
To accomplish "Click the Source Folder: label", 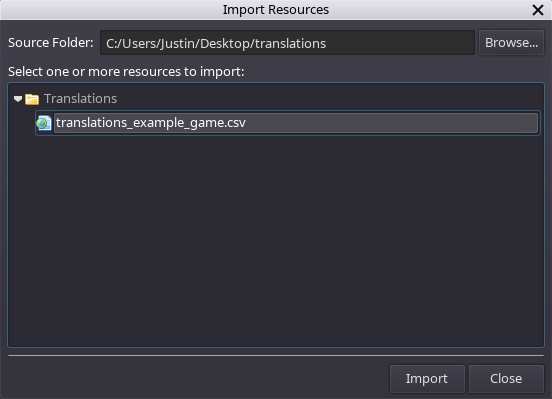I will coord(51,43).
